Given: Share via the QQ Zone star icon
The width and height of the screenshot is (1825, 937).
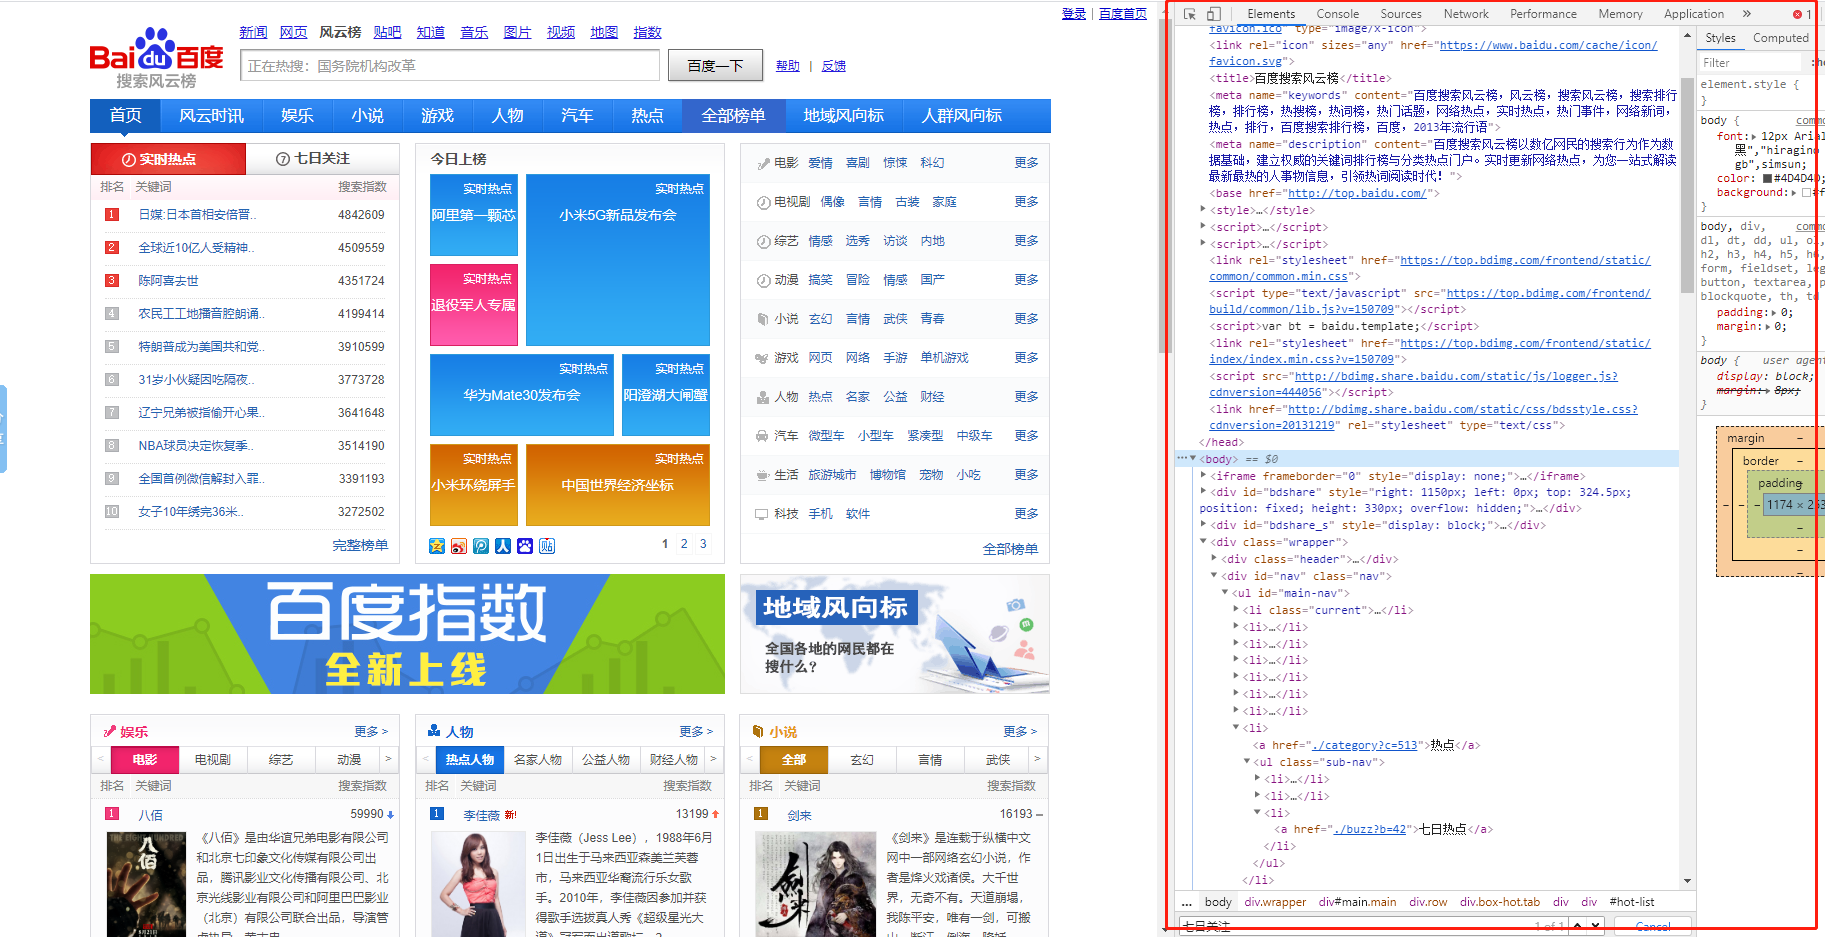Looking at the screenshot, I should (437, 546).
